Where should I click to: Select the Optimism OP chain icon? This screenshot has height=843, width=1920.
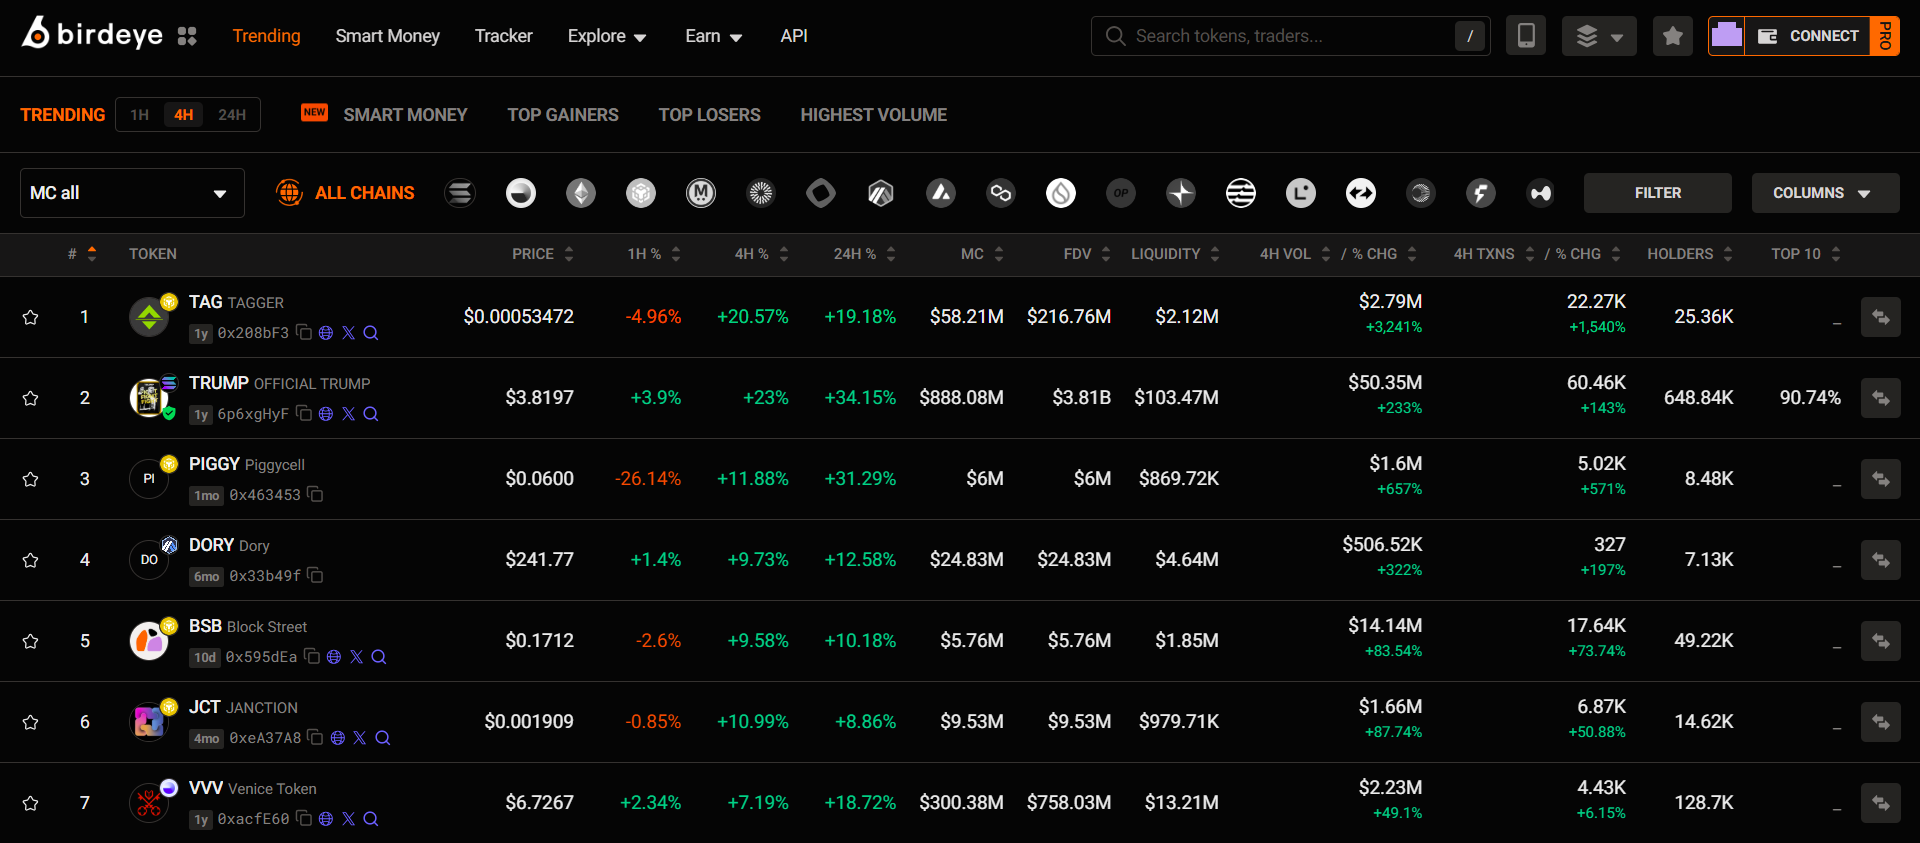coord(1121,193)
